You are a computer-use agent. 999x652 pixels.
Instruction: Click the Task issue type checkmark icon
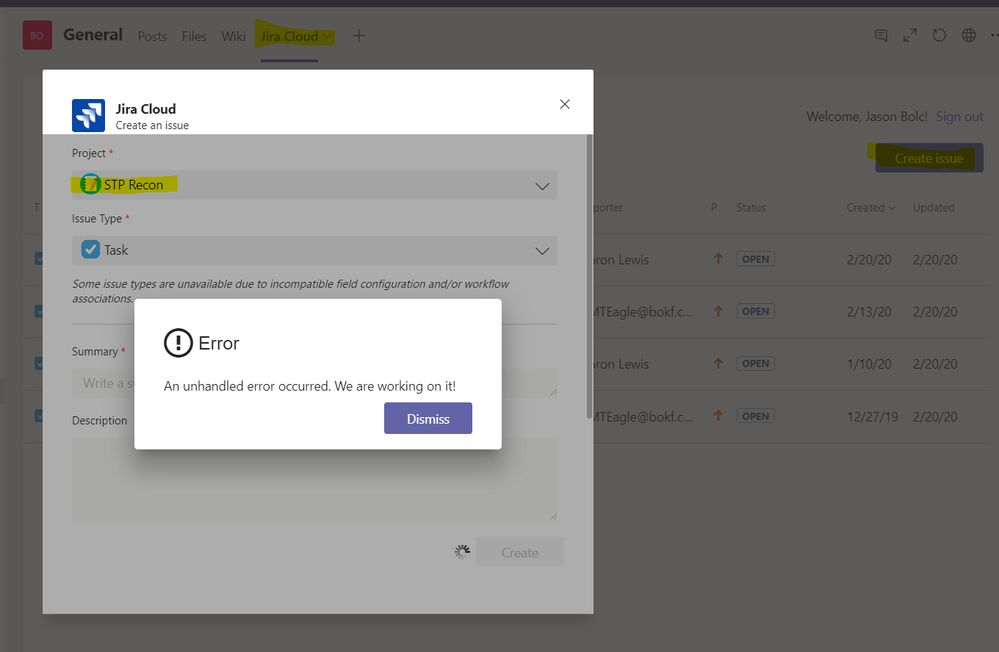pyautogui.click(x=90, y=249)
